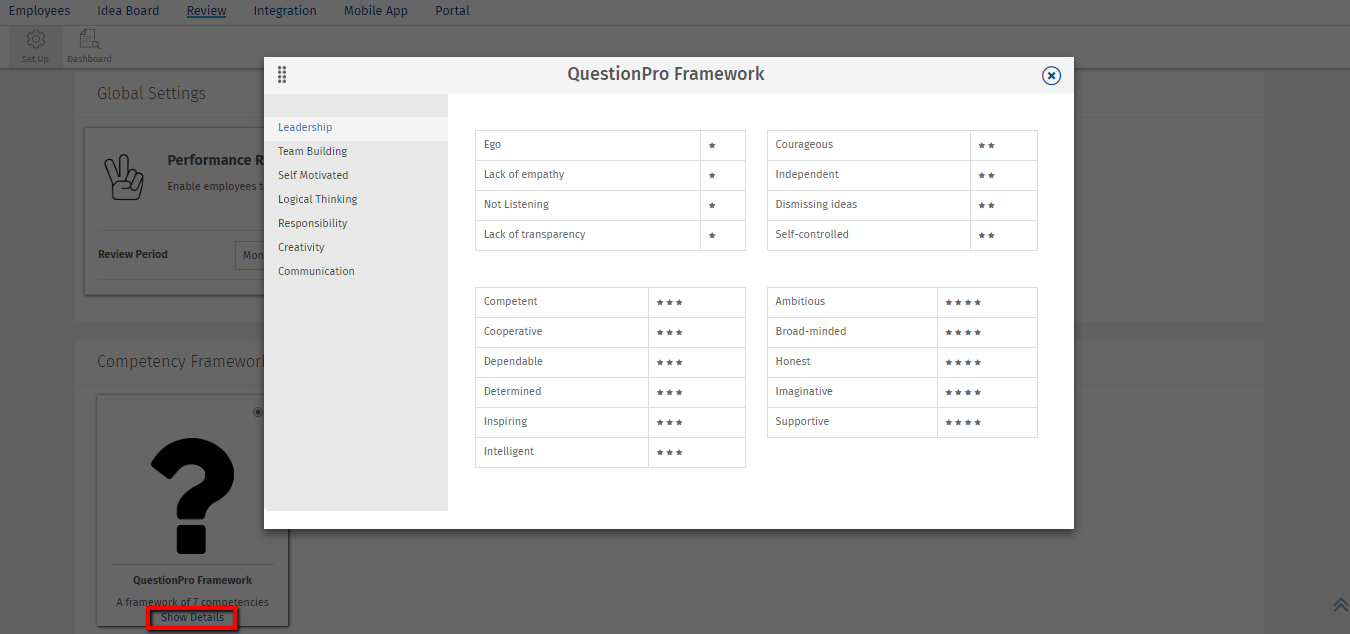The width and height of the screenshot is (1350, 634).
Task: Click the Global Settings heading
Action: coord(151,94)
